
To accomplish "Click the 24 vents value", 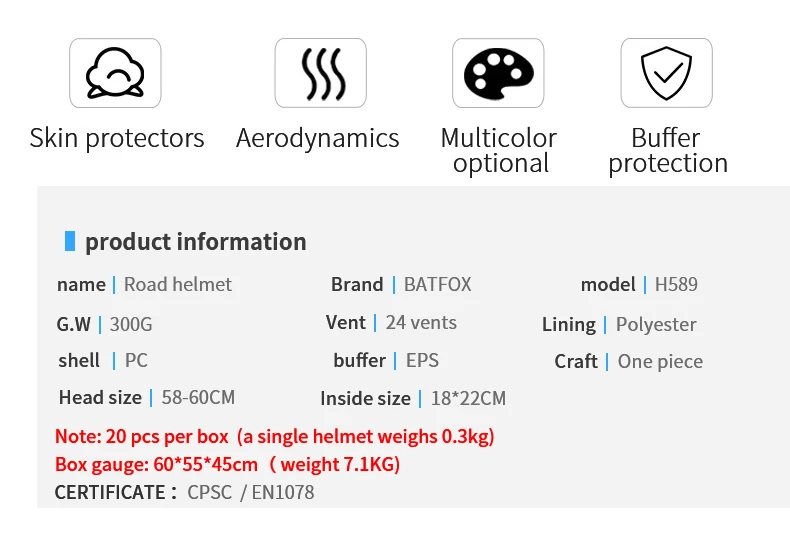I will point(421,322).
